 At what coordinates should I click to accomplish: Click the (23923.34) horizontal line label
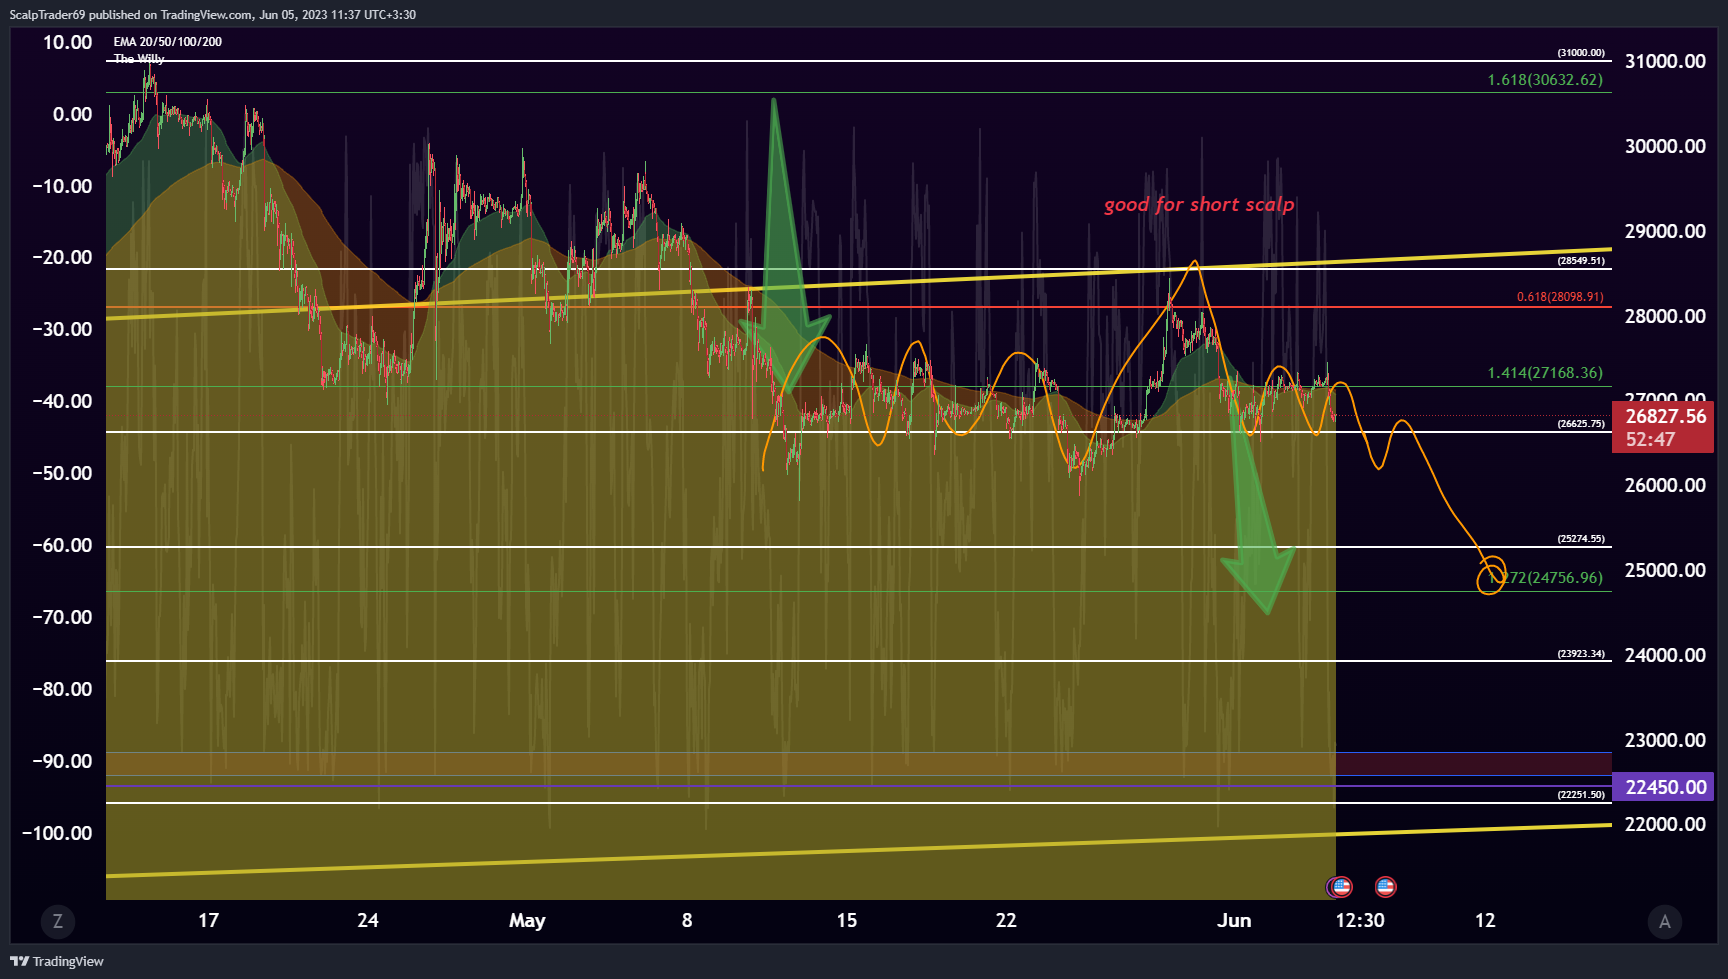pyautogui.click(x=1581, y=654)
